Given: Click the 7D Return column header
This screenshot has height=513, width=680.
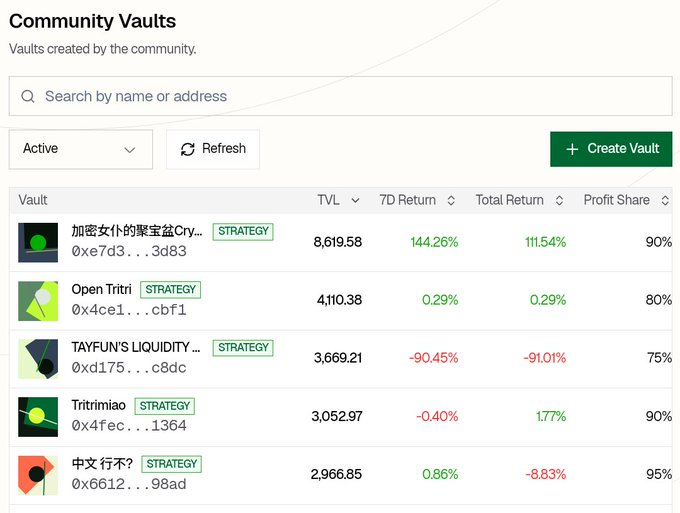Looking at the screenshot, I should pyautogui.click(x=408, y=200).
